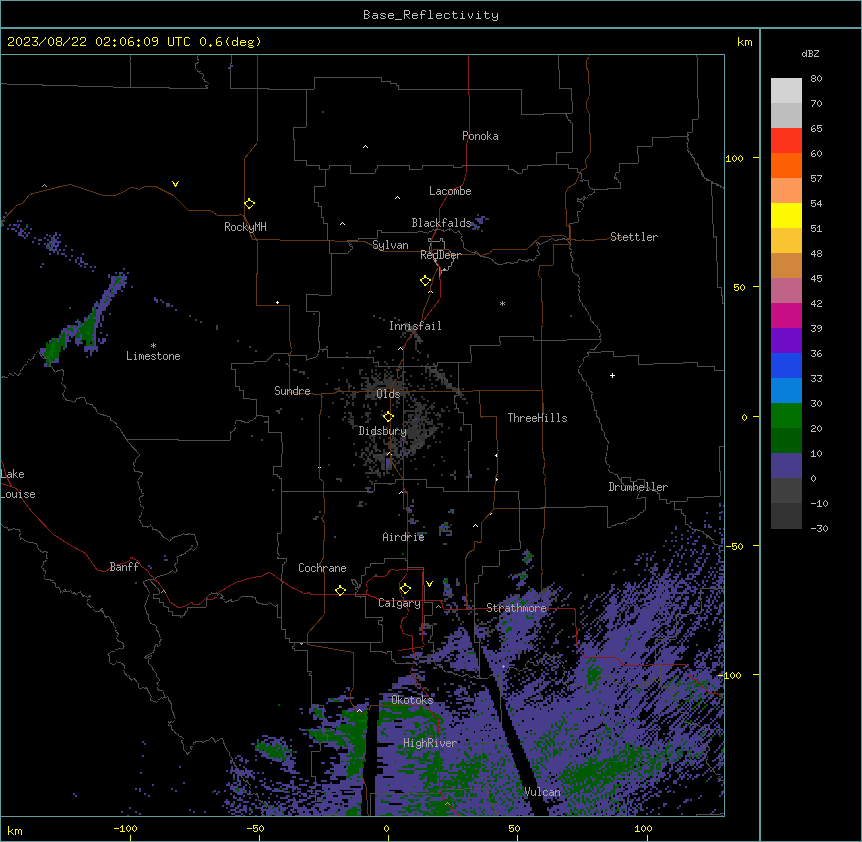Pick the slate purple 0-10 dBZ swatch
Viewport: 862px width, 842px height.
point(786,466)
